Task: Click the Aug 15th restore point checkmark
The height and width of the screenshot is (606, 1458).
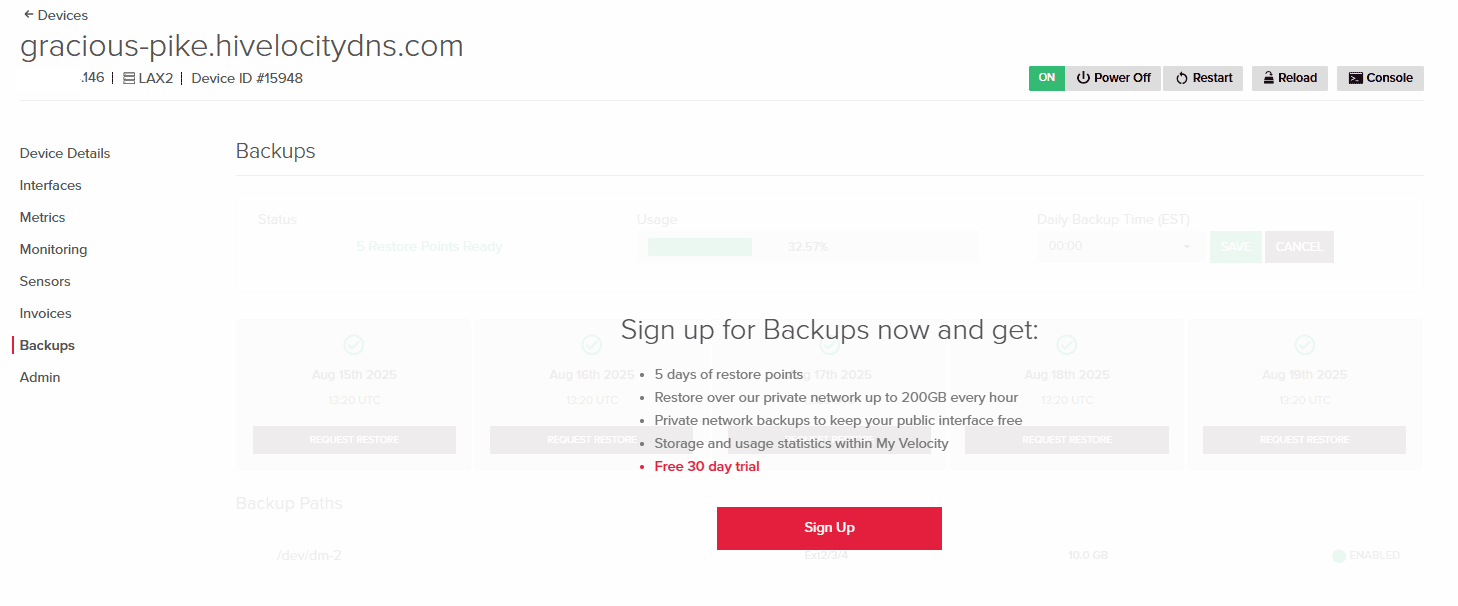Action: (x=354, y=344)
